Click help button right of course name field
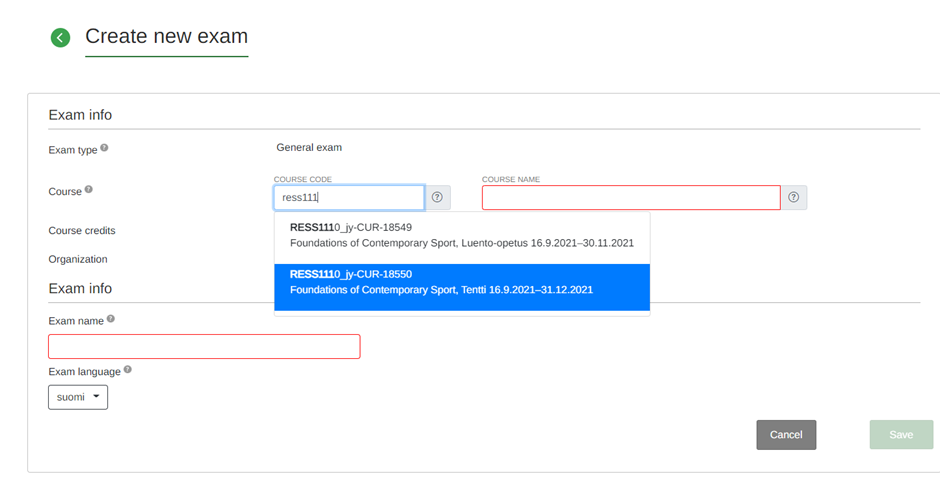The image size is (940, 485). pyautogui.click(x=793, y=198)
